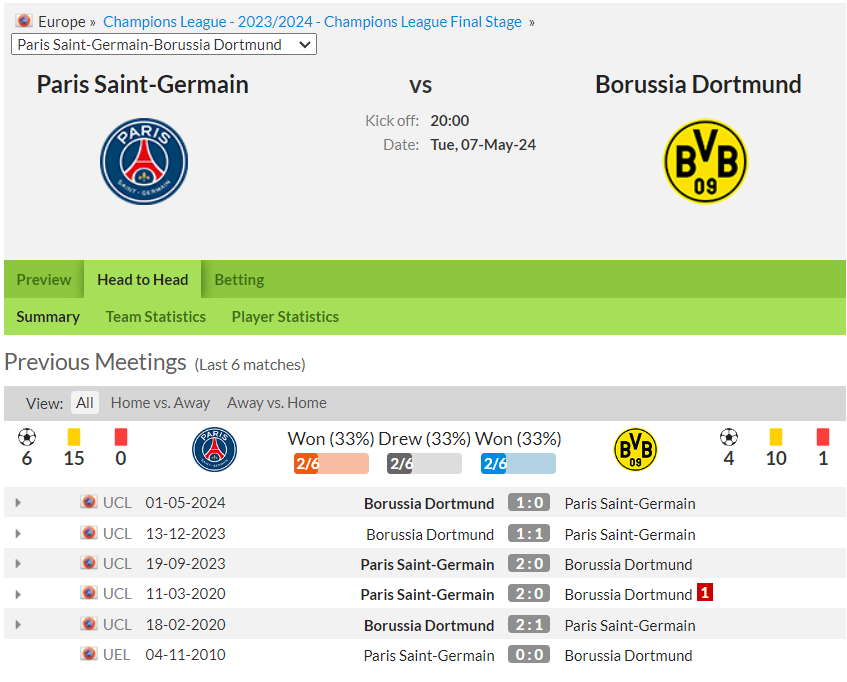
Task: Click the orange 2/6 PSG wins bar
Action: [x=331, y=463]
